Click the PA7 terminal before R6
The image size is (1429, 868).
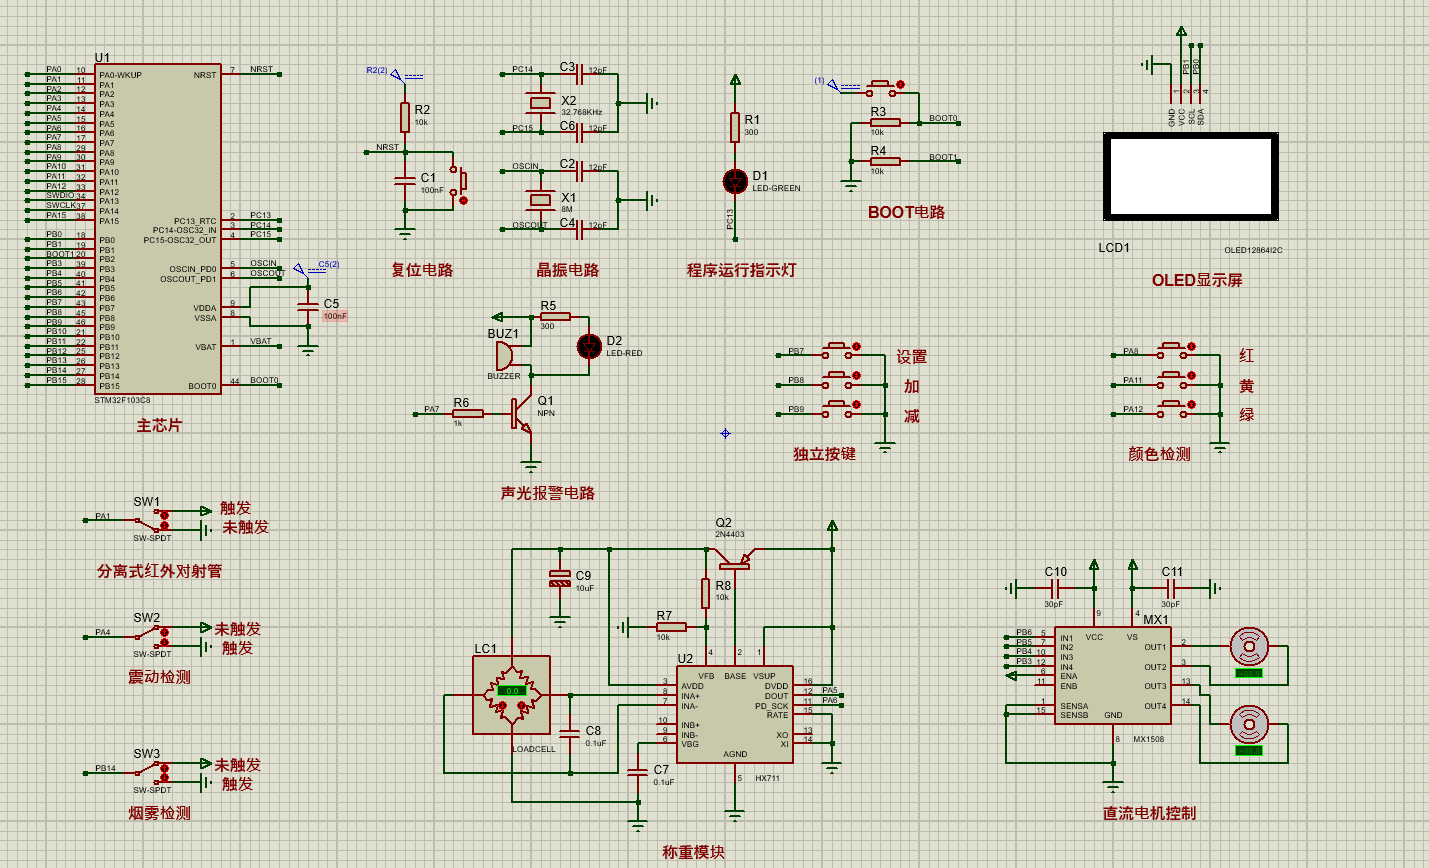point(415,413)
